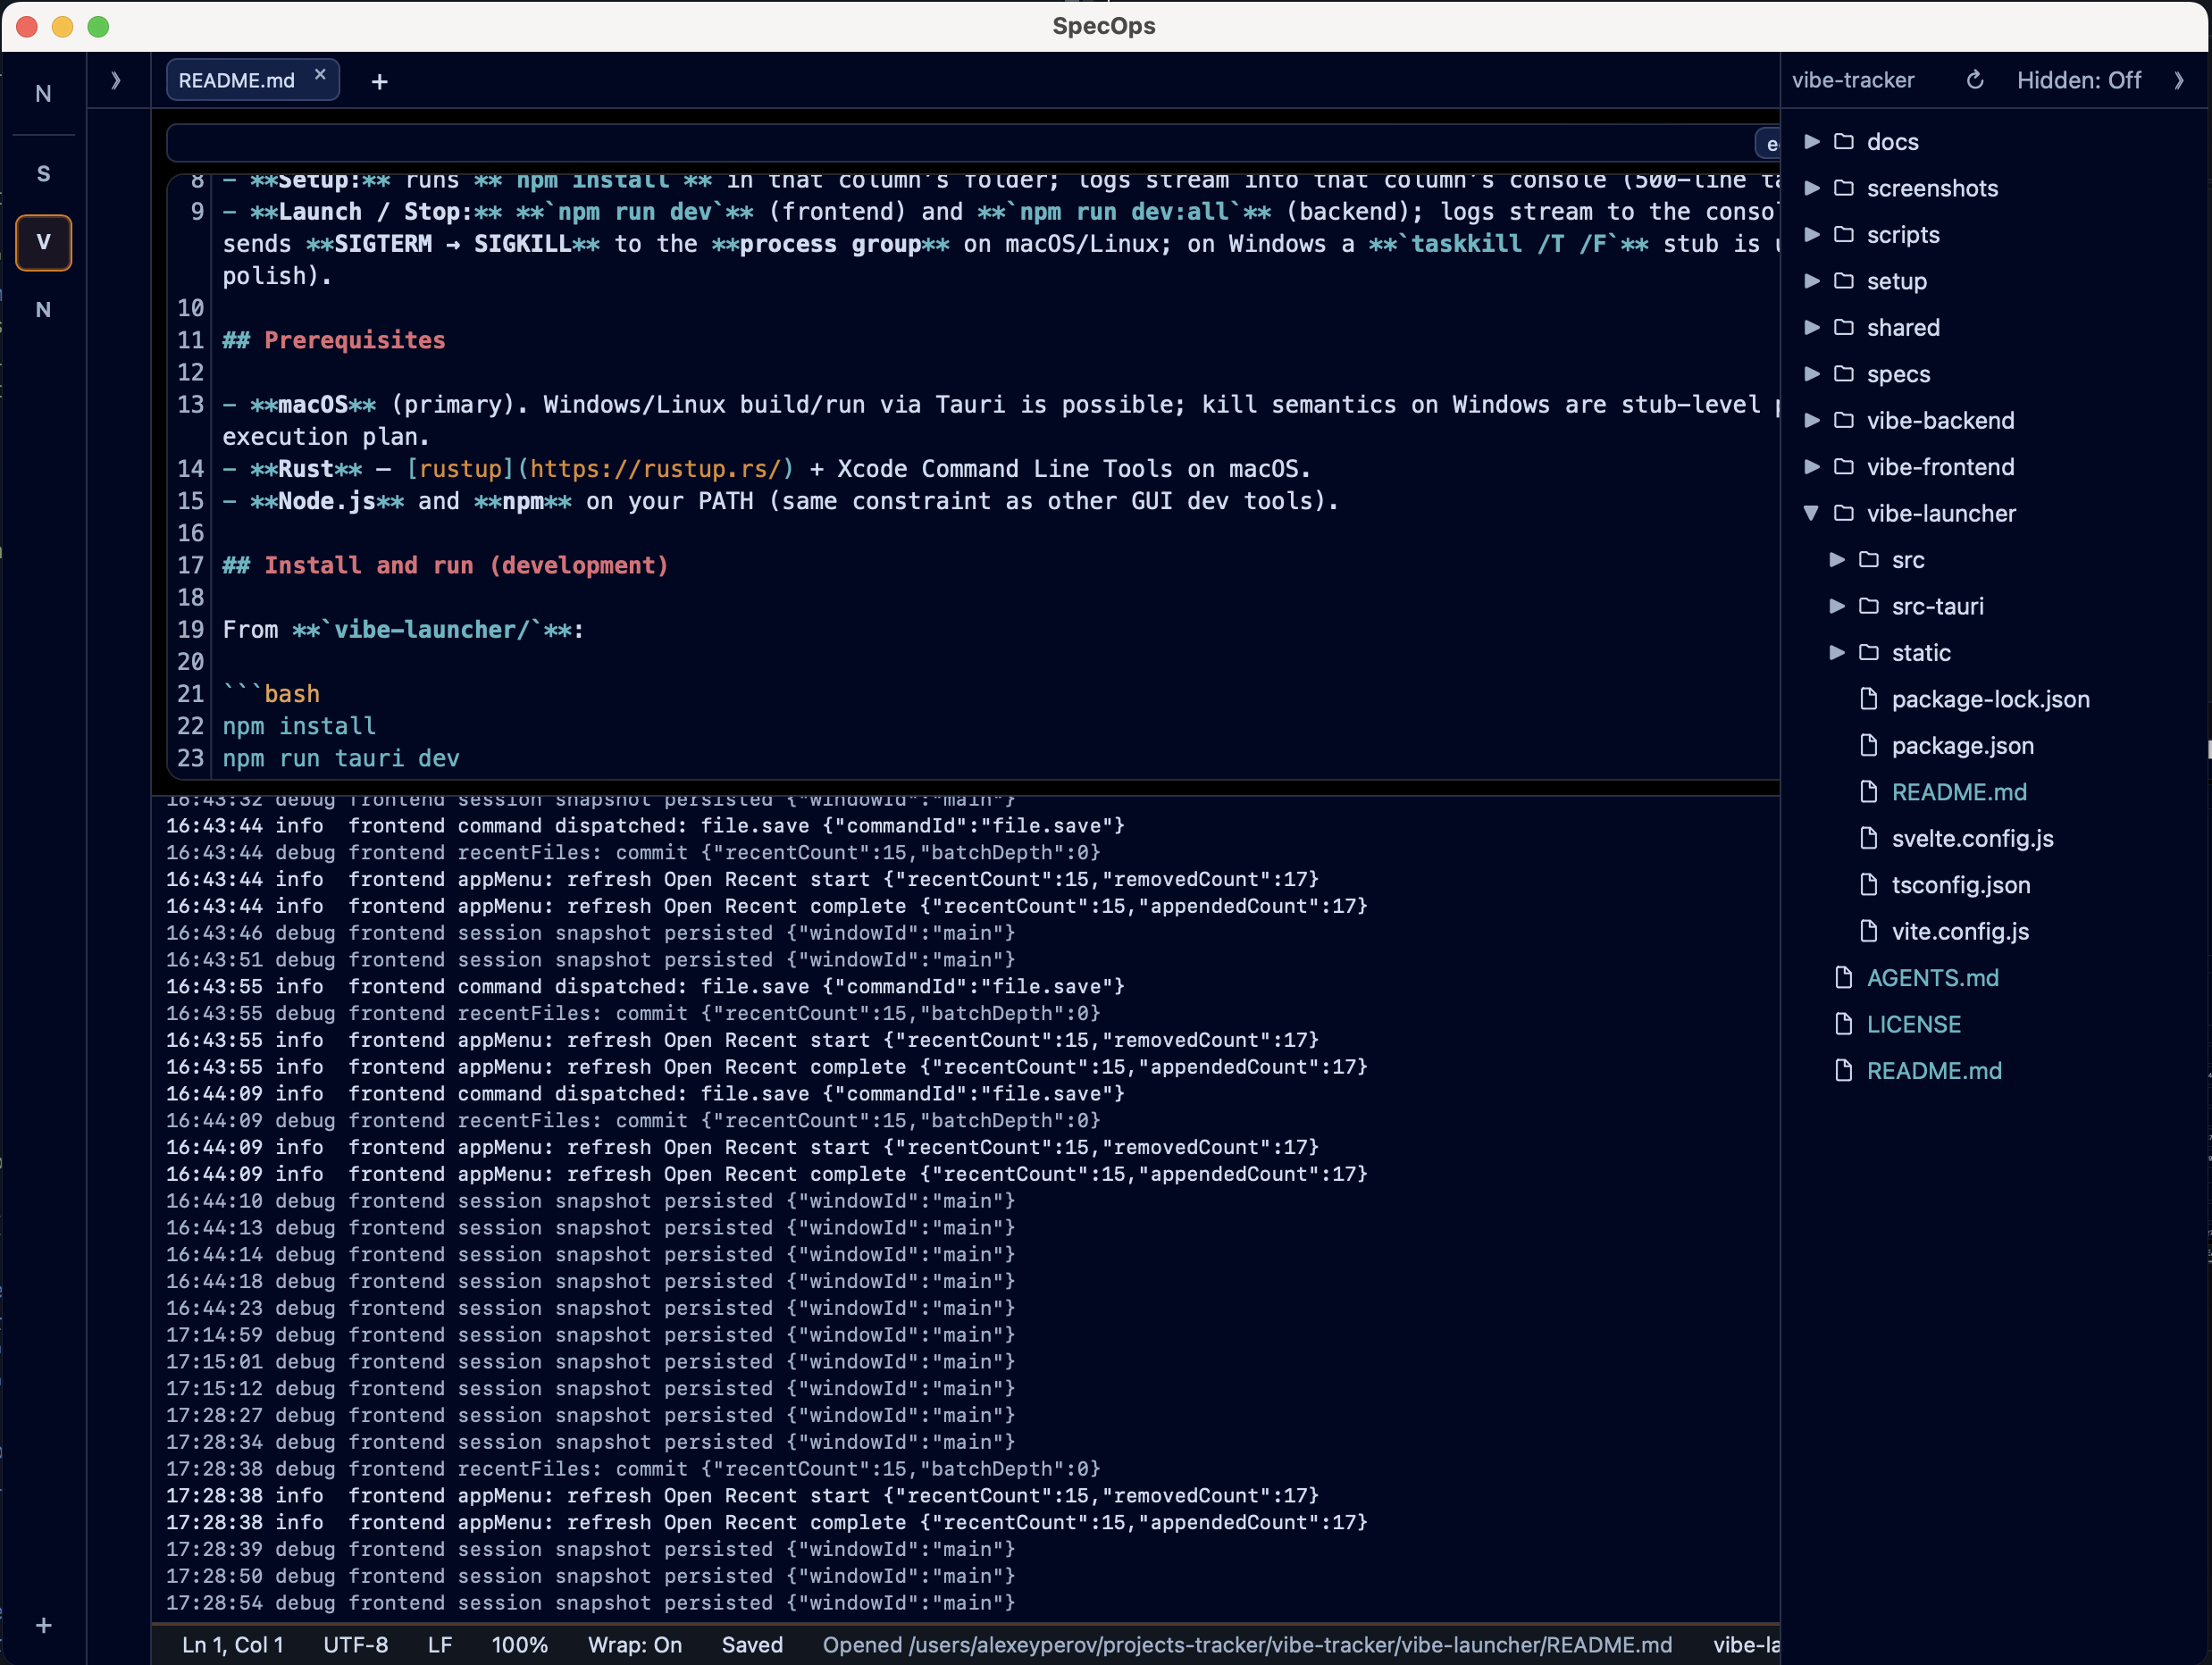Expand the shared folder

point(1811,327)
